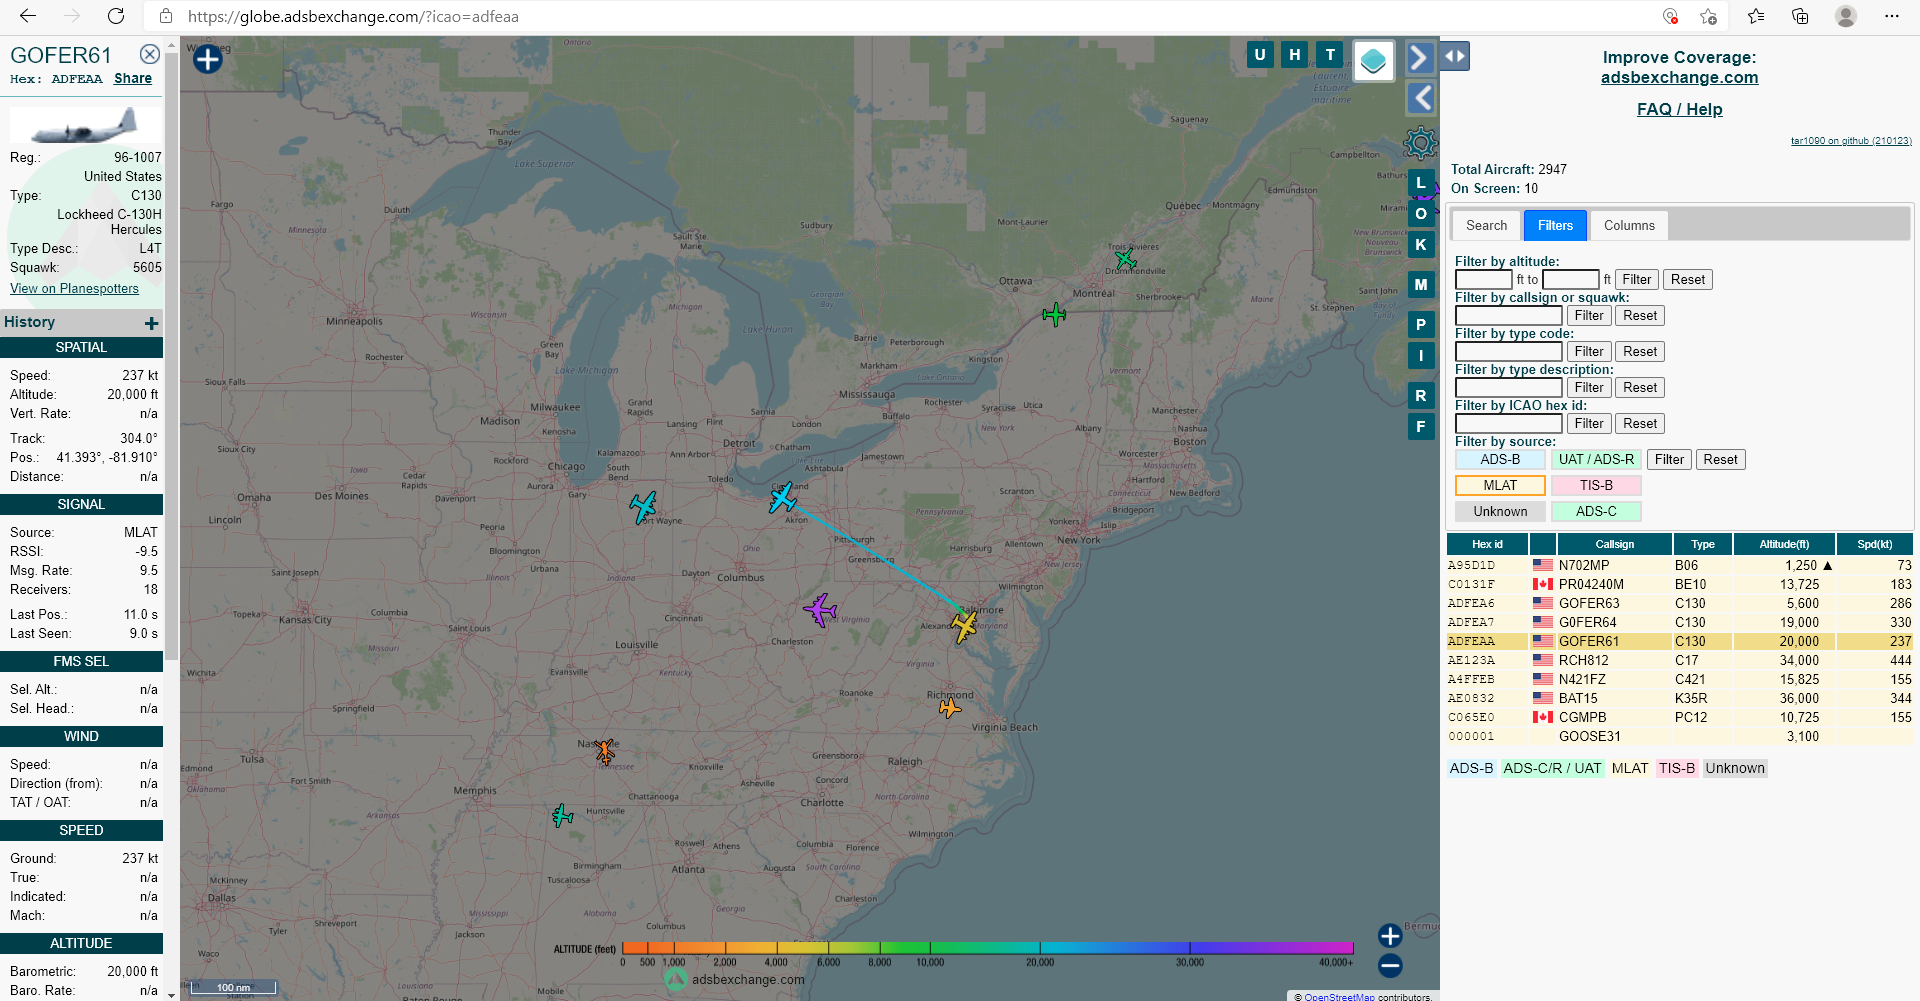Sort table by Callsign column

(1614, 544)
